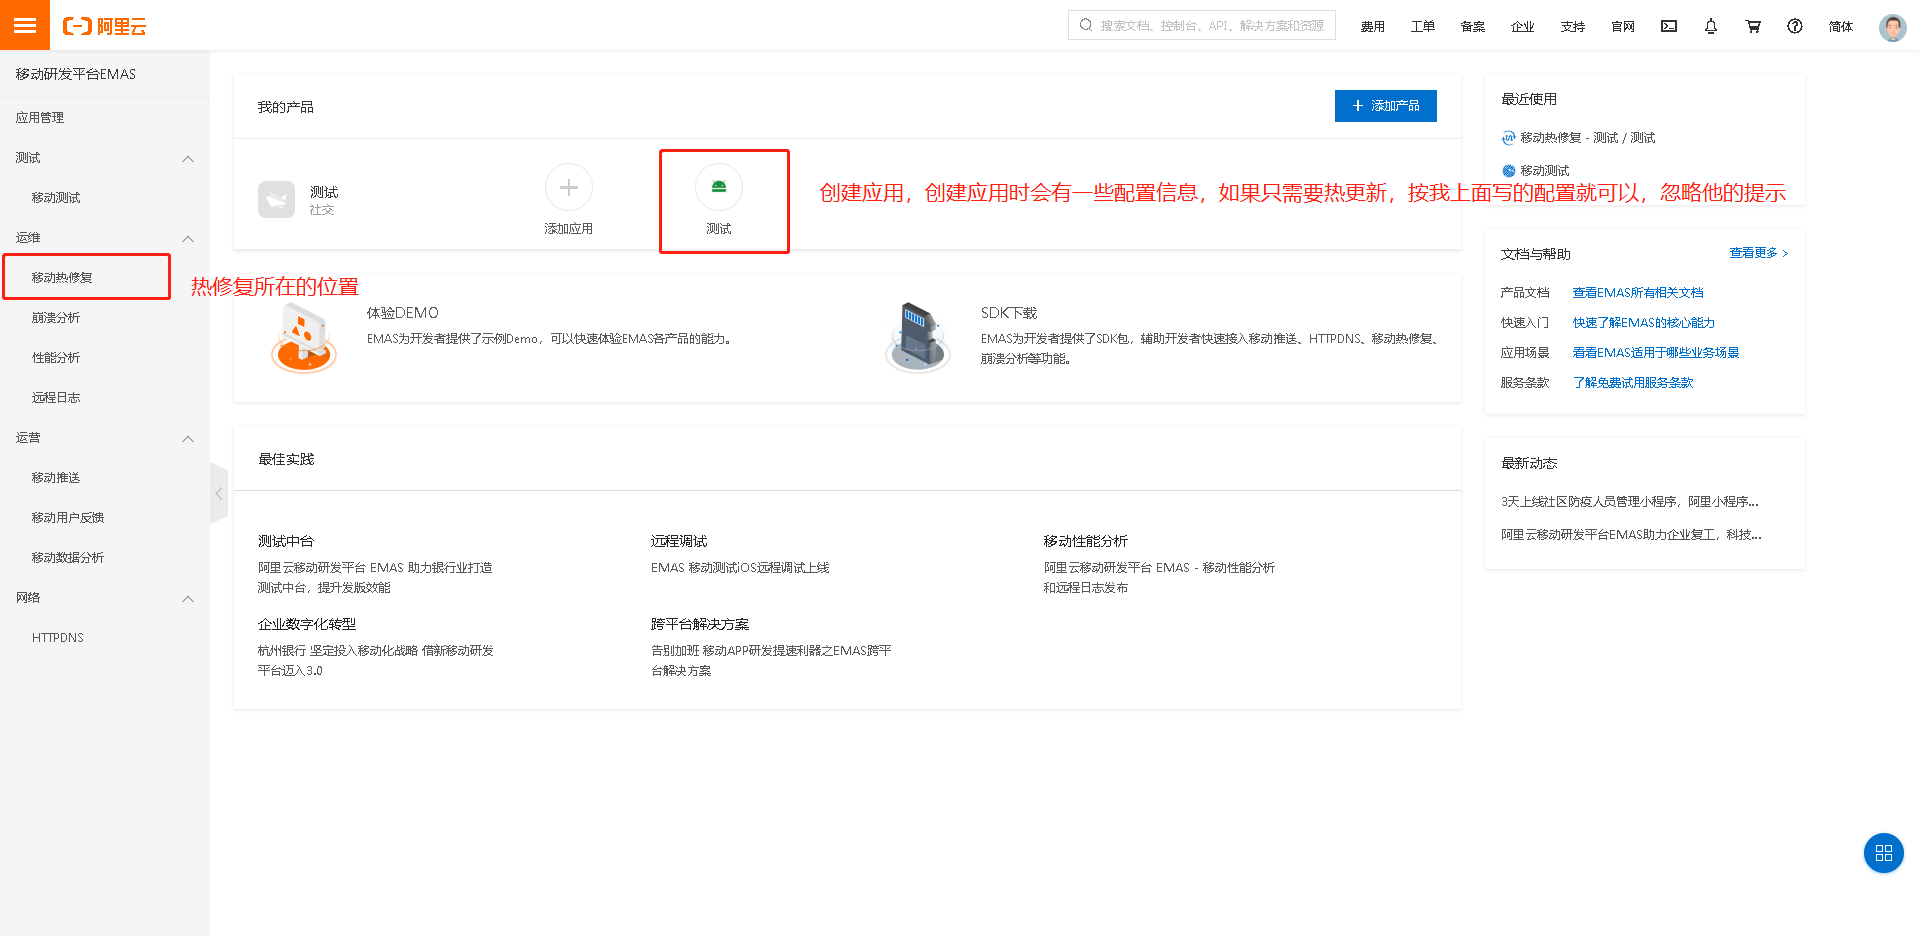Image resolution: width=1920 pixels, height=936 pixels.
Task: Click the Alibaba Cloud logo
Action: 104,26
